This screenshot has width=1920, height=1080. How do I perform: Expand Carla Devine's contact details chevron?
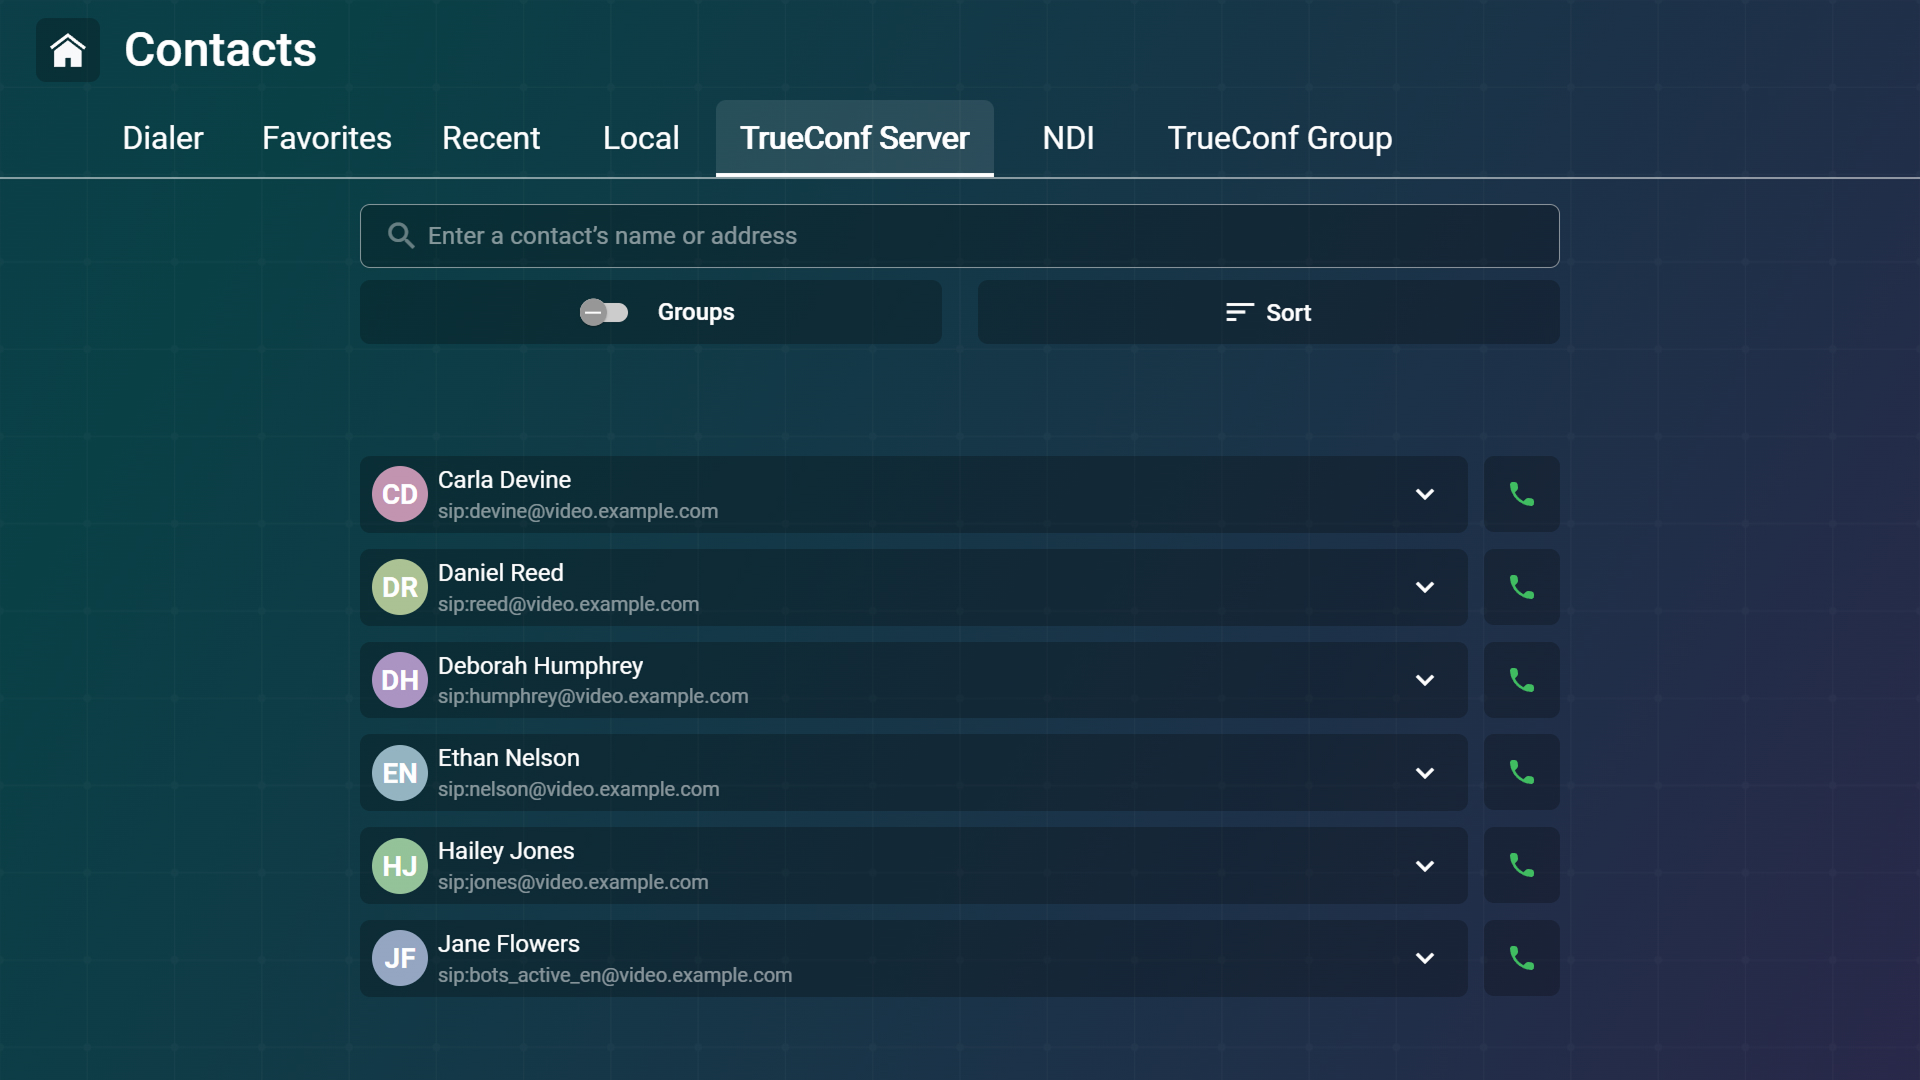pyautogui.click(x=1425, y=494)
